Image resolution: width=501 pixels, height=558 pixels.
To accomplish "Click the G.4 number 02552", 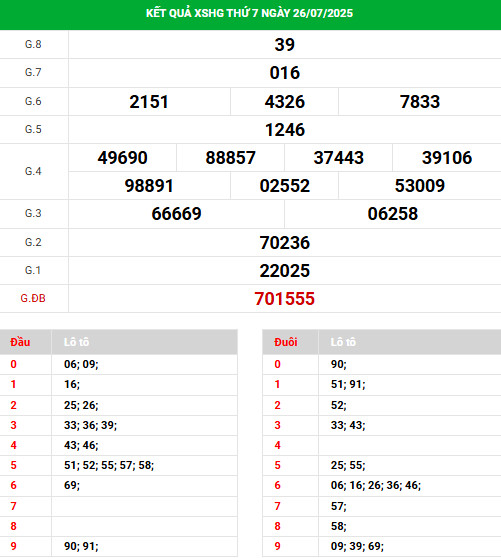I will point(285,186).
